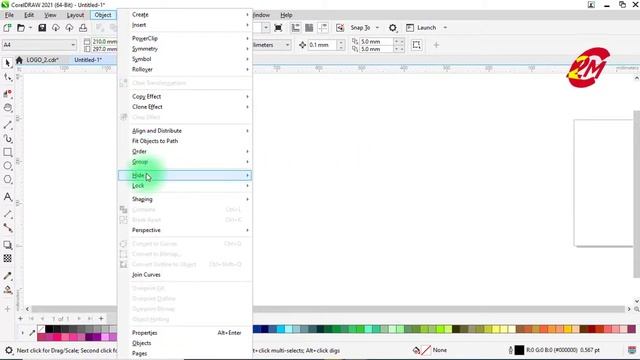Click the Open folder icon

[20, 28]
